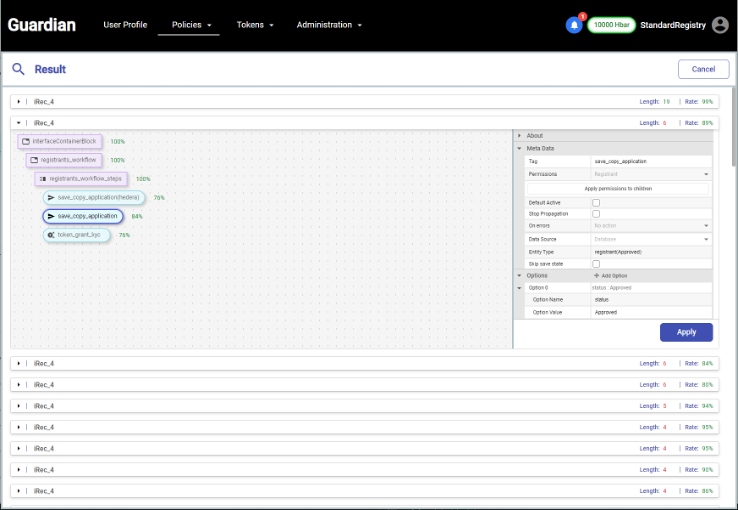The height and width of the screenshot is (510, 738).
Task: Select the registrants_workflow container block
Action: point(65,160)
